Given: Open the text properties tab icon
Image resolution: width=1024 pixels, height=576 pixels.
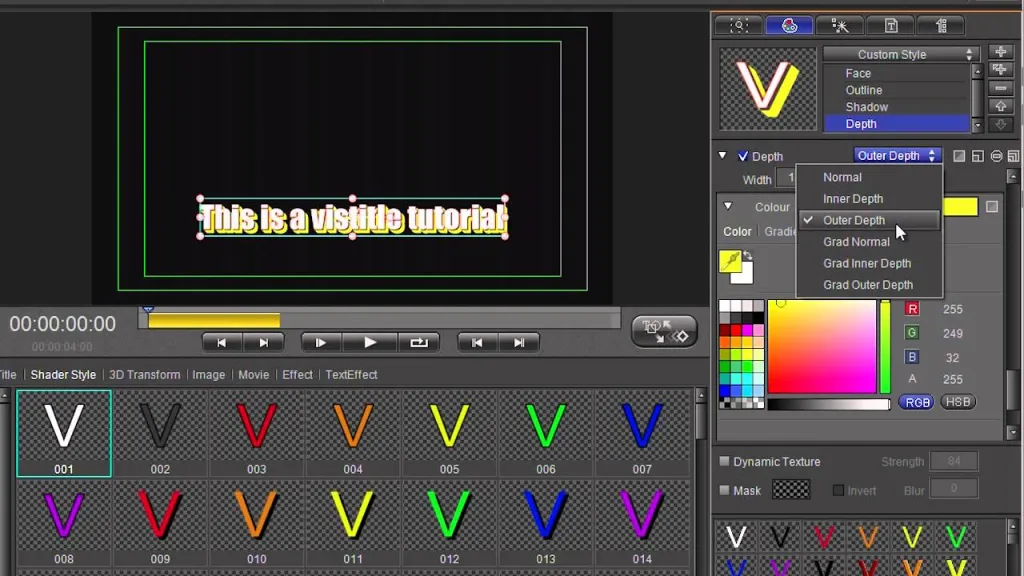Looking at the screenshot, I should coord(891,25).
